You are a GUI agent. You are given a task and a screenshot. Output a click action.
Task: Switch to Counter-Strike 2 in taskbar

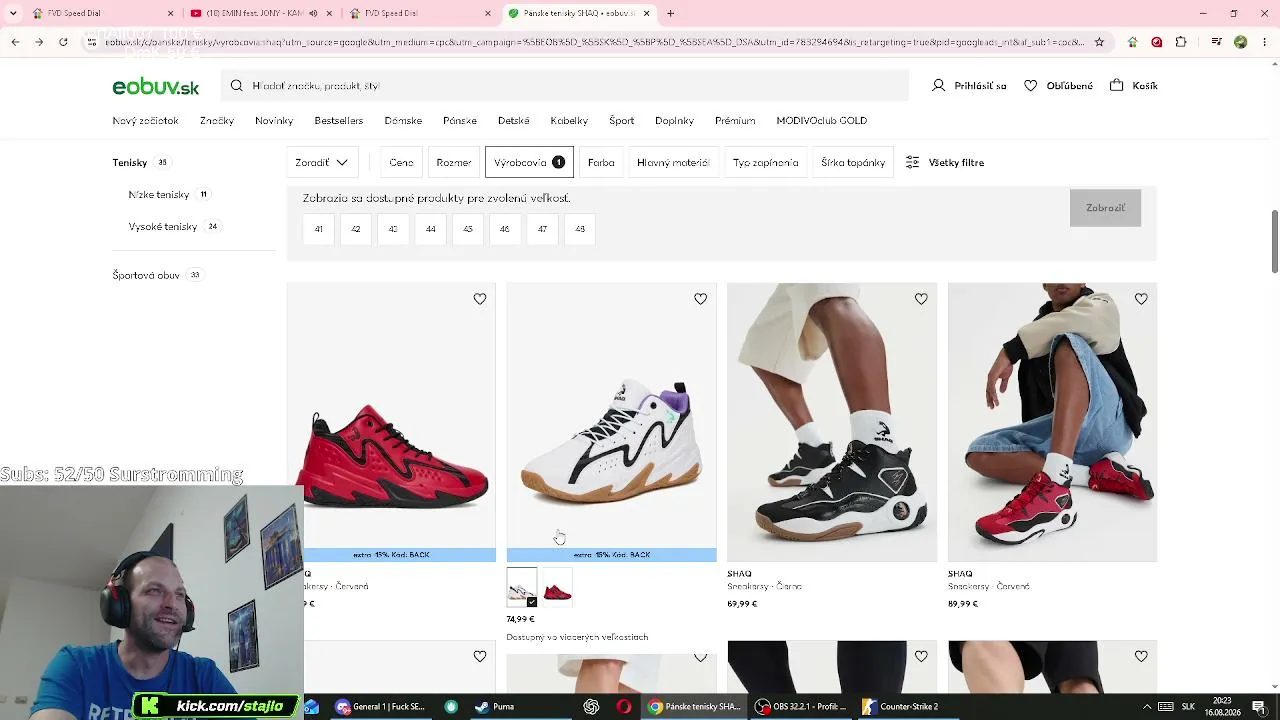tap(900, 707)
